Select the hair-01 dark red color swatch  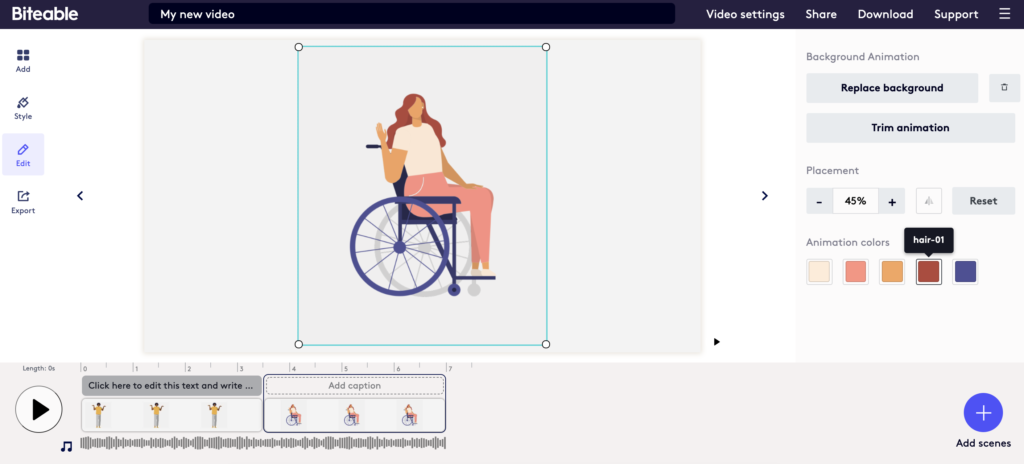[x=929, y=272]
